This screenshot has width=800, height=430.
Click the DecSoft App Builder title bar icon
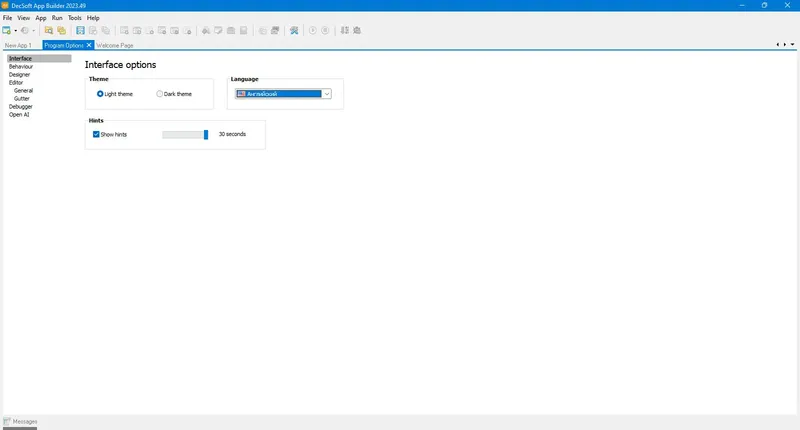pyautogui.click(x=5, y=6)
